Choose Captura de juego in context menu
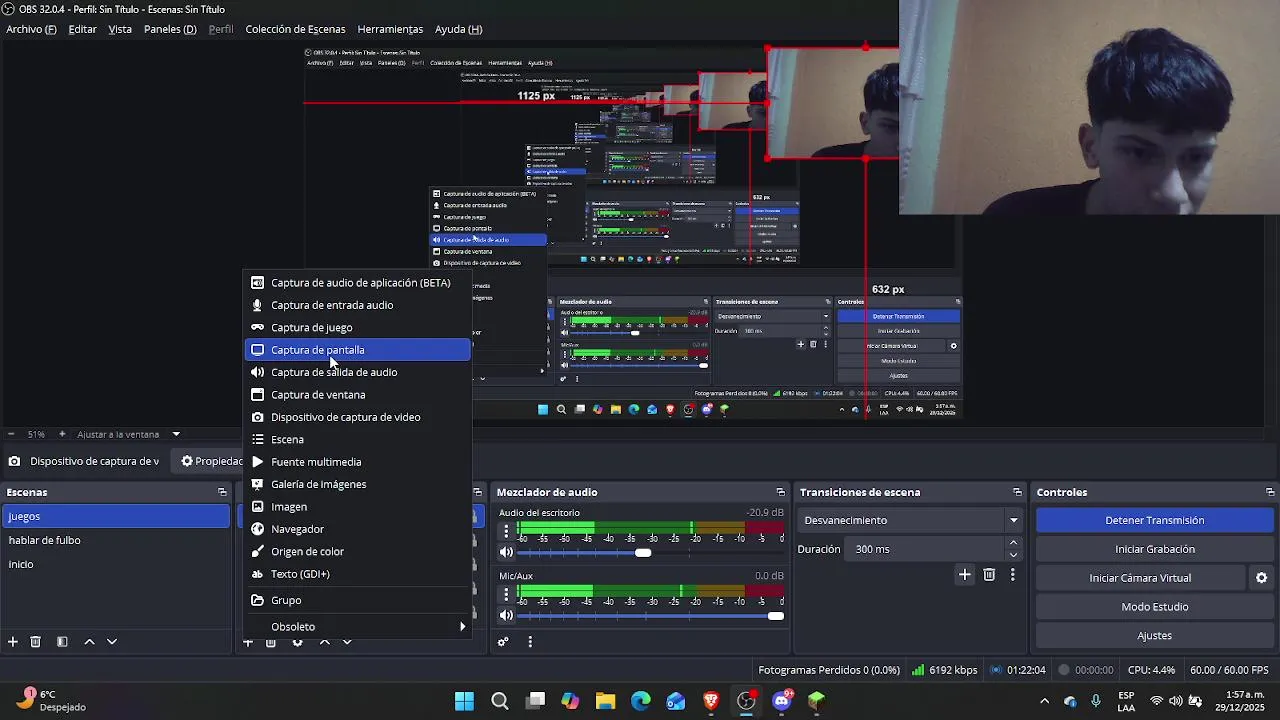This screenshot has width=1280, height=720. 357,328
